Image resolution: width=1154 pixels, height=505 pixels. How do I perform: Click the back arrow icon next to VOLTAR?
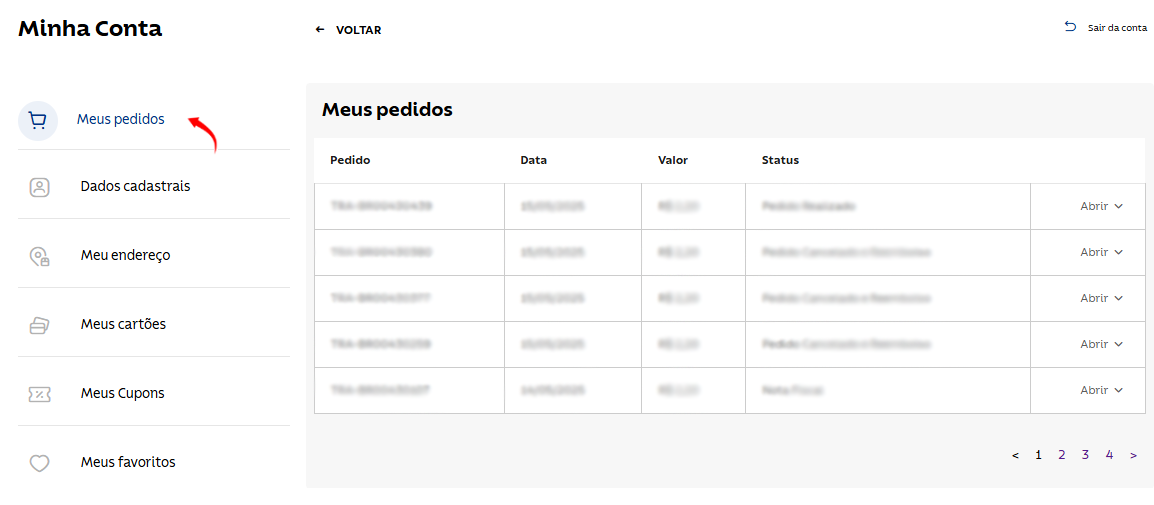(319, 30)
